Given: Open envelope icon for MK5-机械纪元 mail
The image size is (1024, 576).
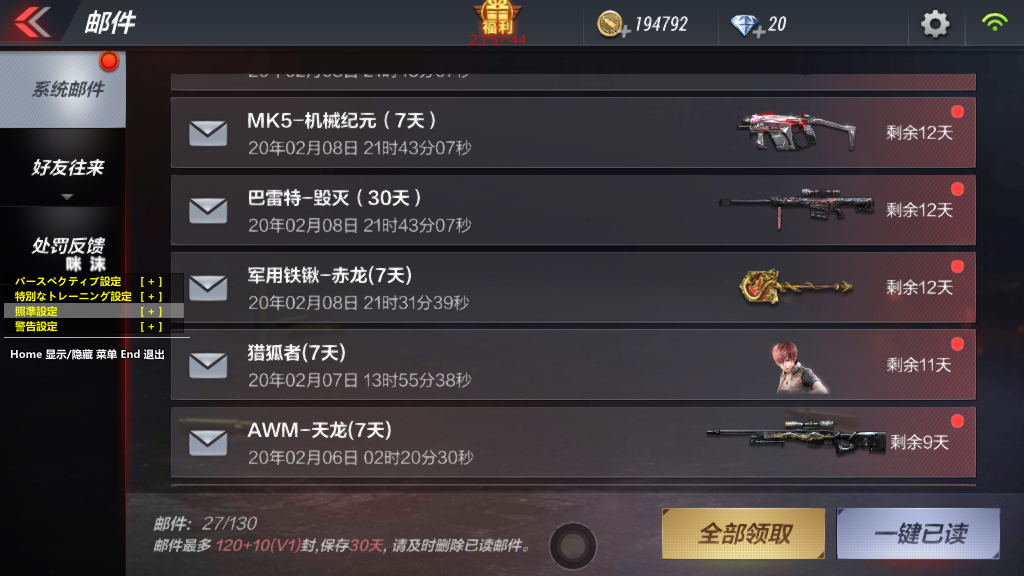Looking at the screenshot, I should coord(208,133).
